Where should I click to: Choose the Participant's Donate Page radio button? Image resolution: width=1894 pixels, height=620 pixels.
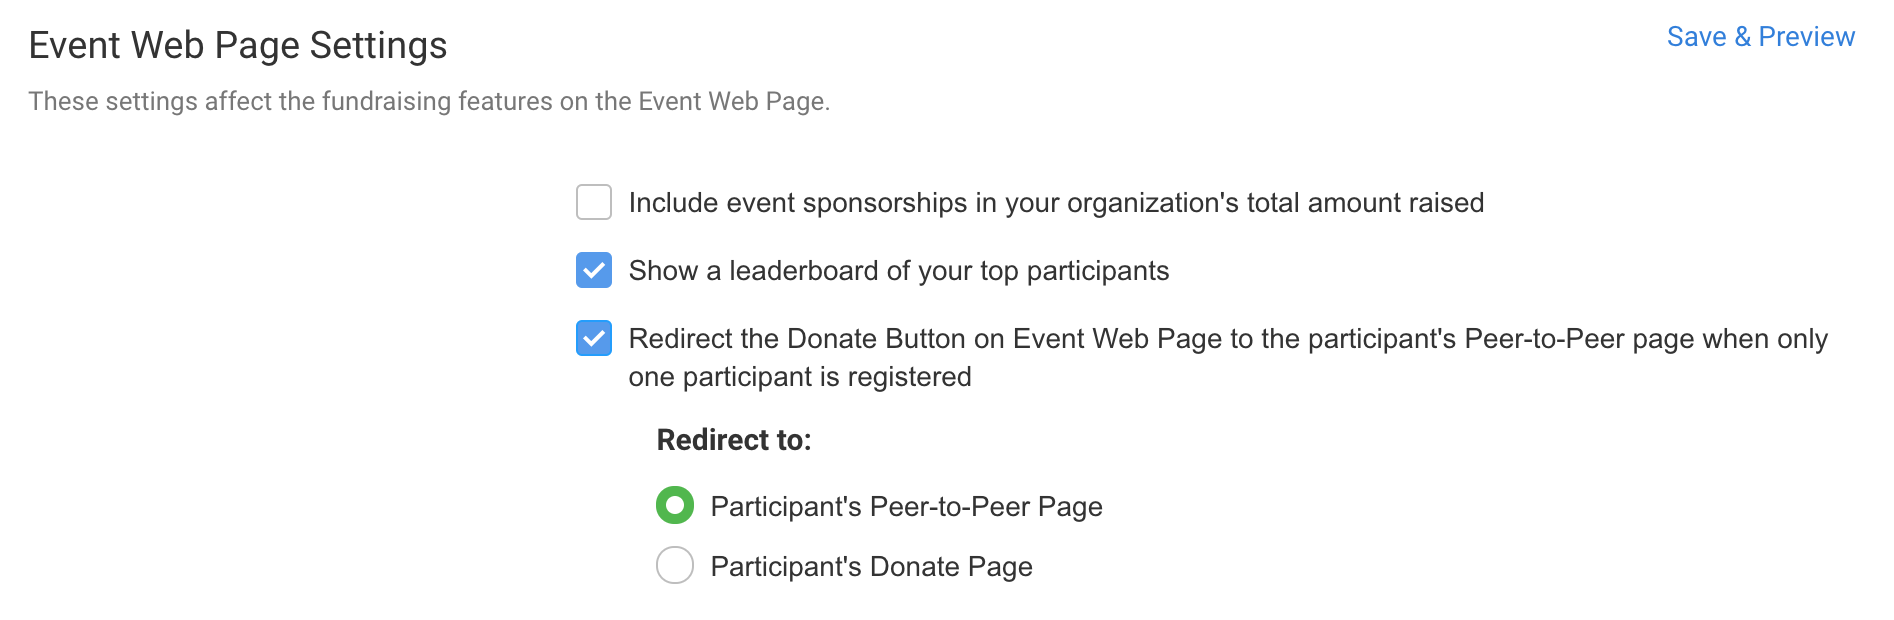[x=675, y=566]
